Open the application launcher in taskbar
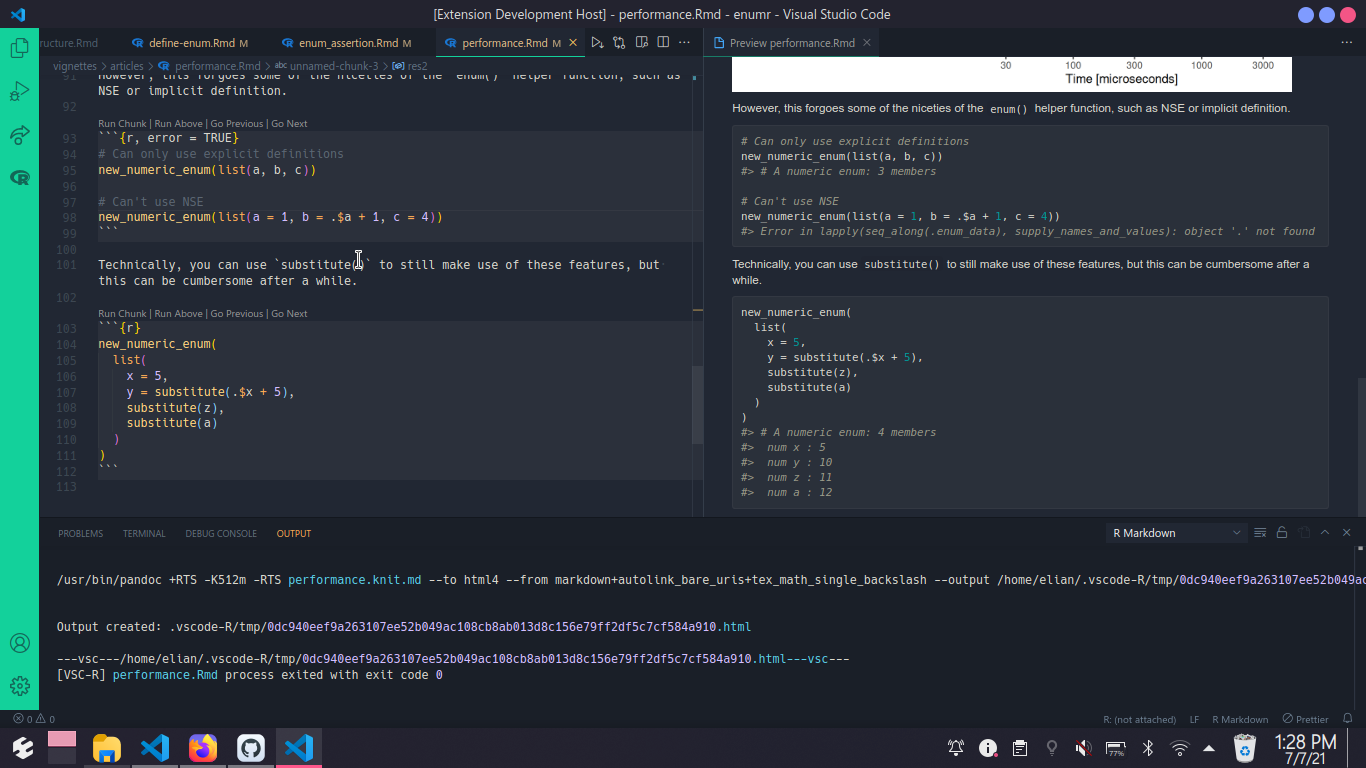The width and height of the screenshot is (1366, 768). pyautogui.click(x=23, y=748)
